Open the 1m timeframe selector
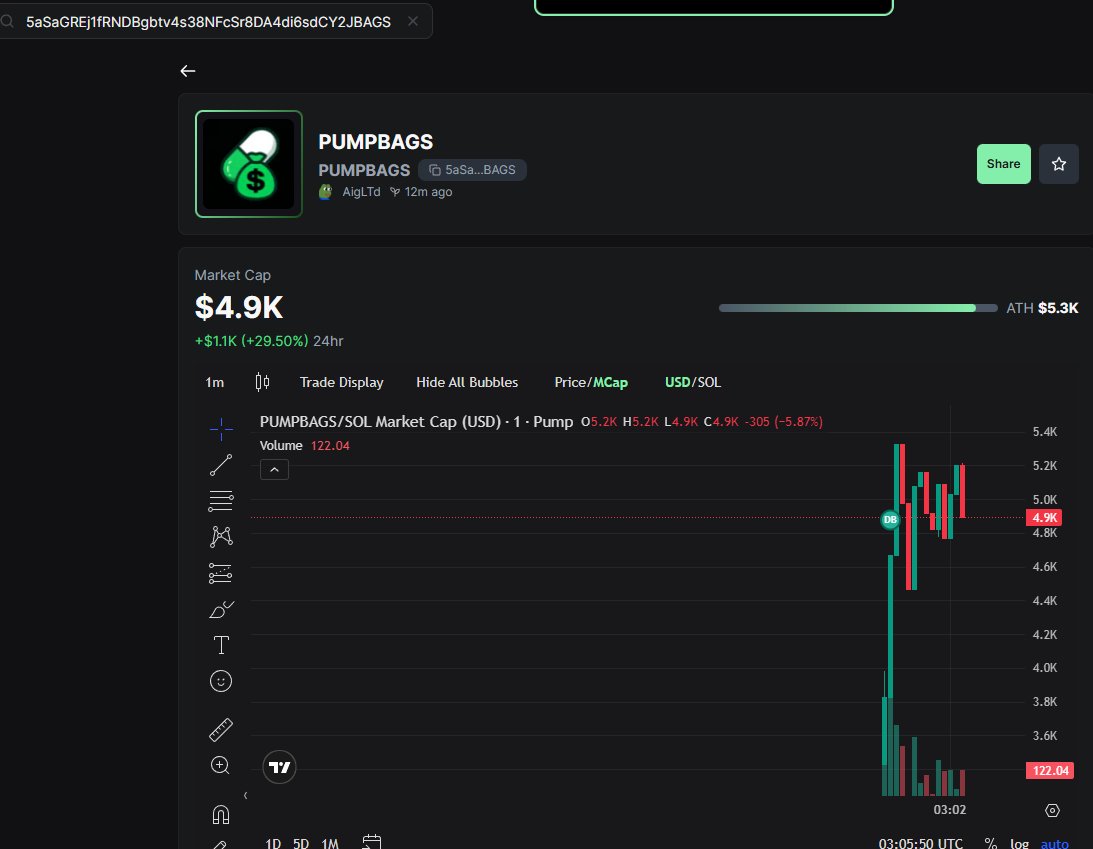Screen dimensions: 1093x849 [215, 382]
